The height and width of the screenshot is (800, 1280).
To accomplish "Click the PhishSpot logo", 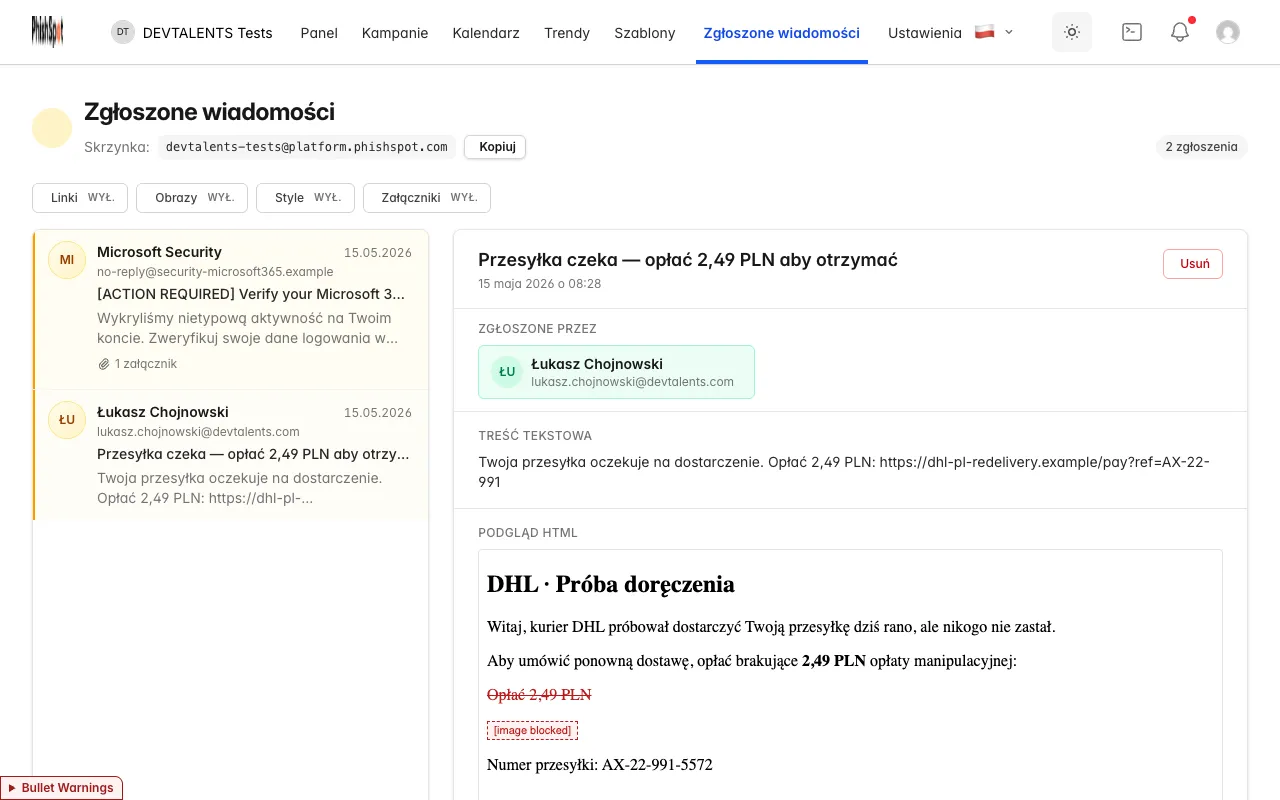I will click(x=47, y=32).
